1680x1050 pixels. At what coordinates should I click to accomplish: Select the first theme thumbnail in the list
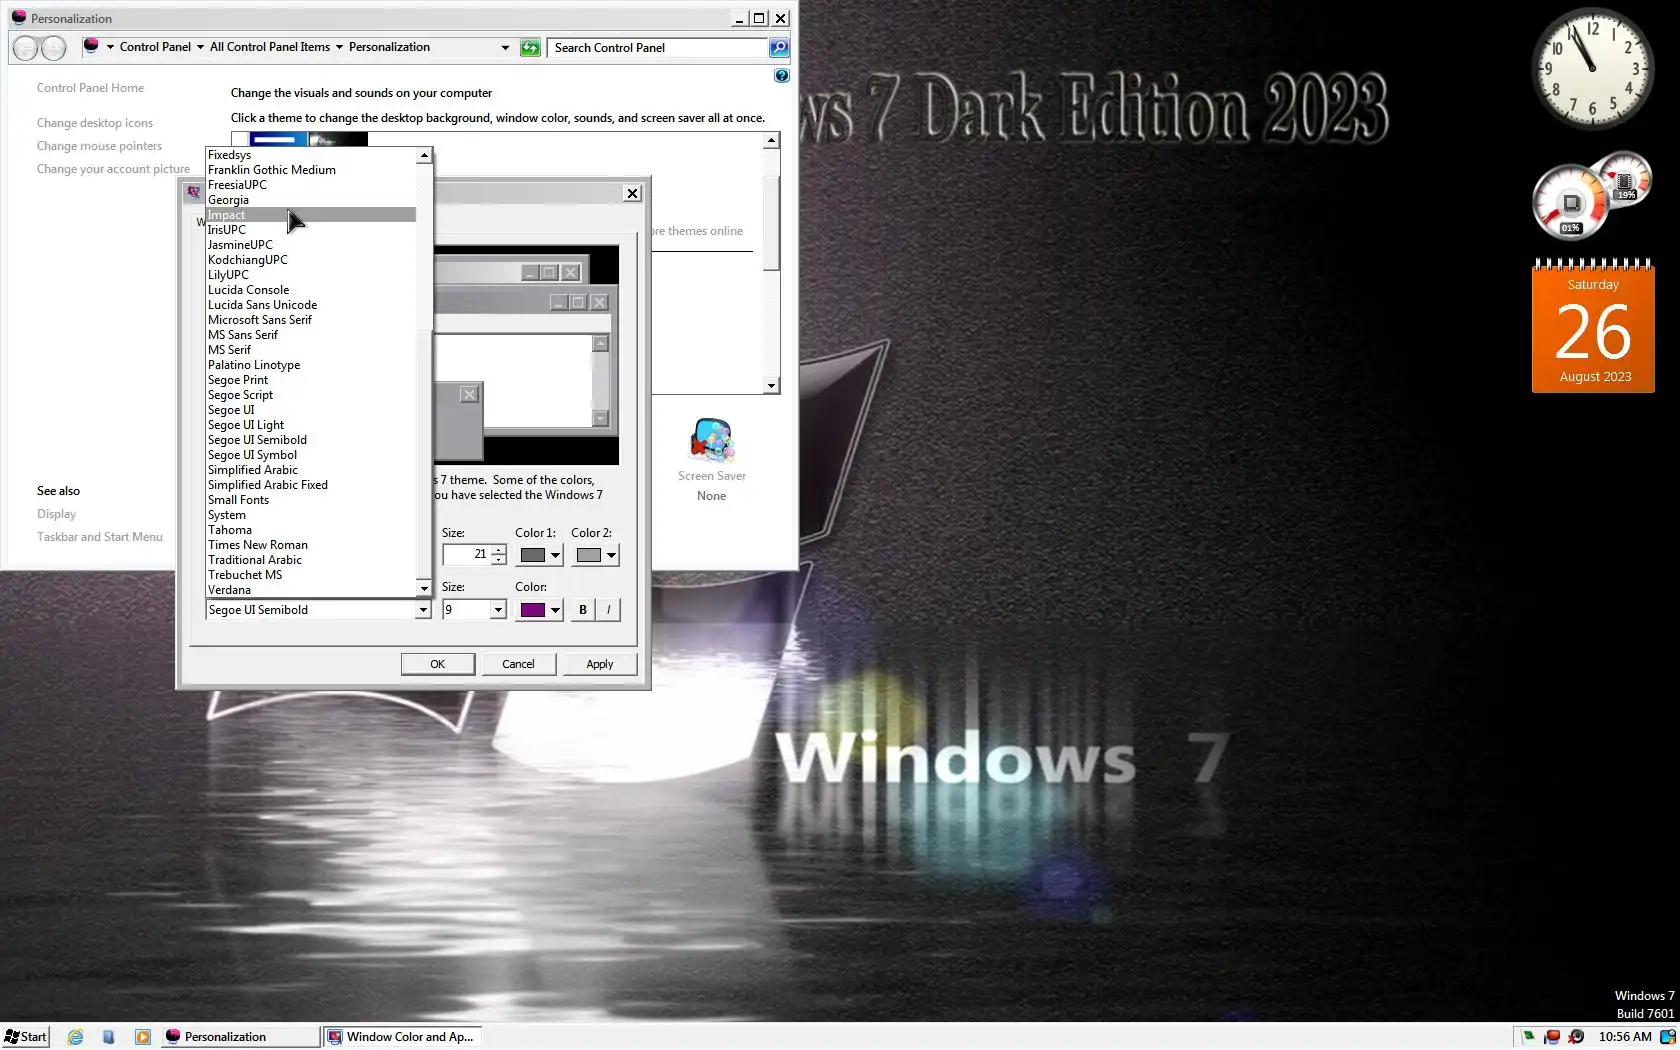[x=278, y=140]
